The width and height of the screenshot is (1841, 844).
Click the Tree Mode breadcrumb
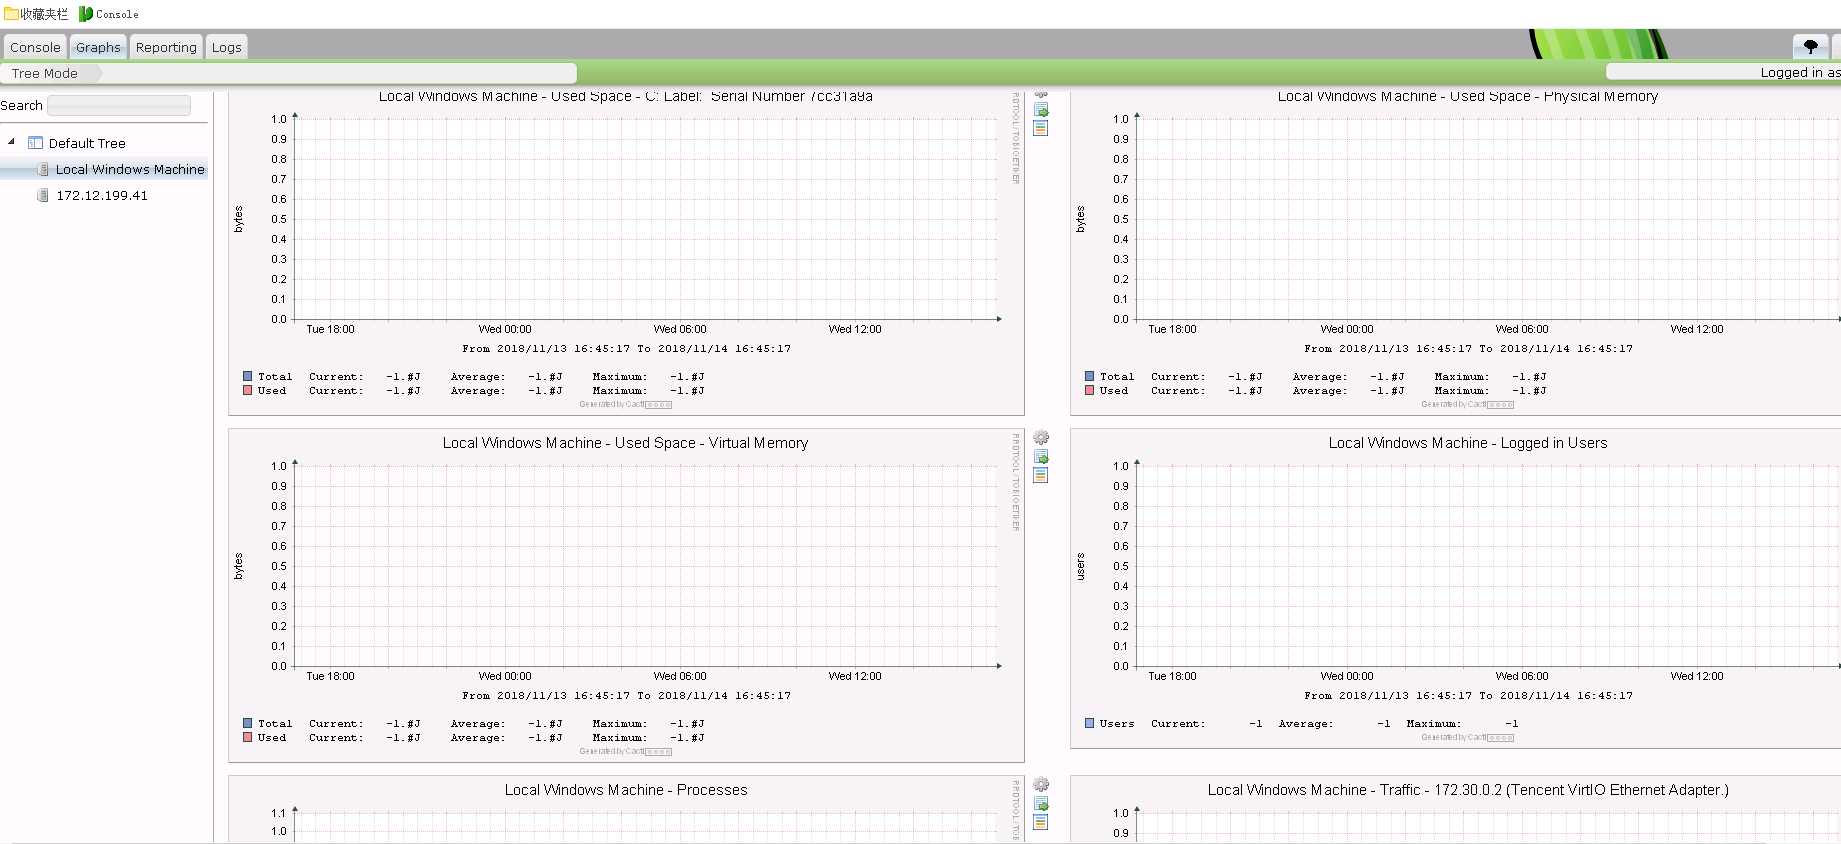45,73
